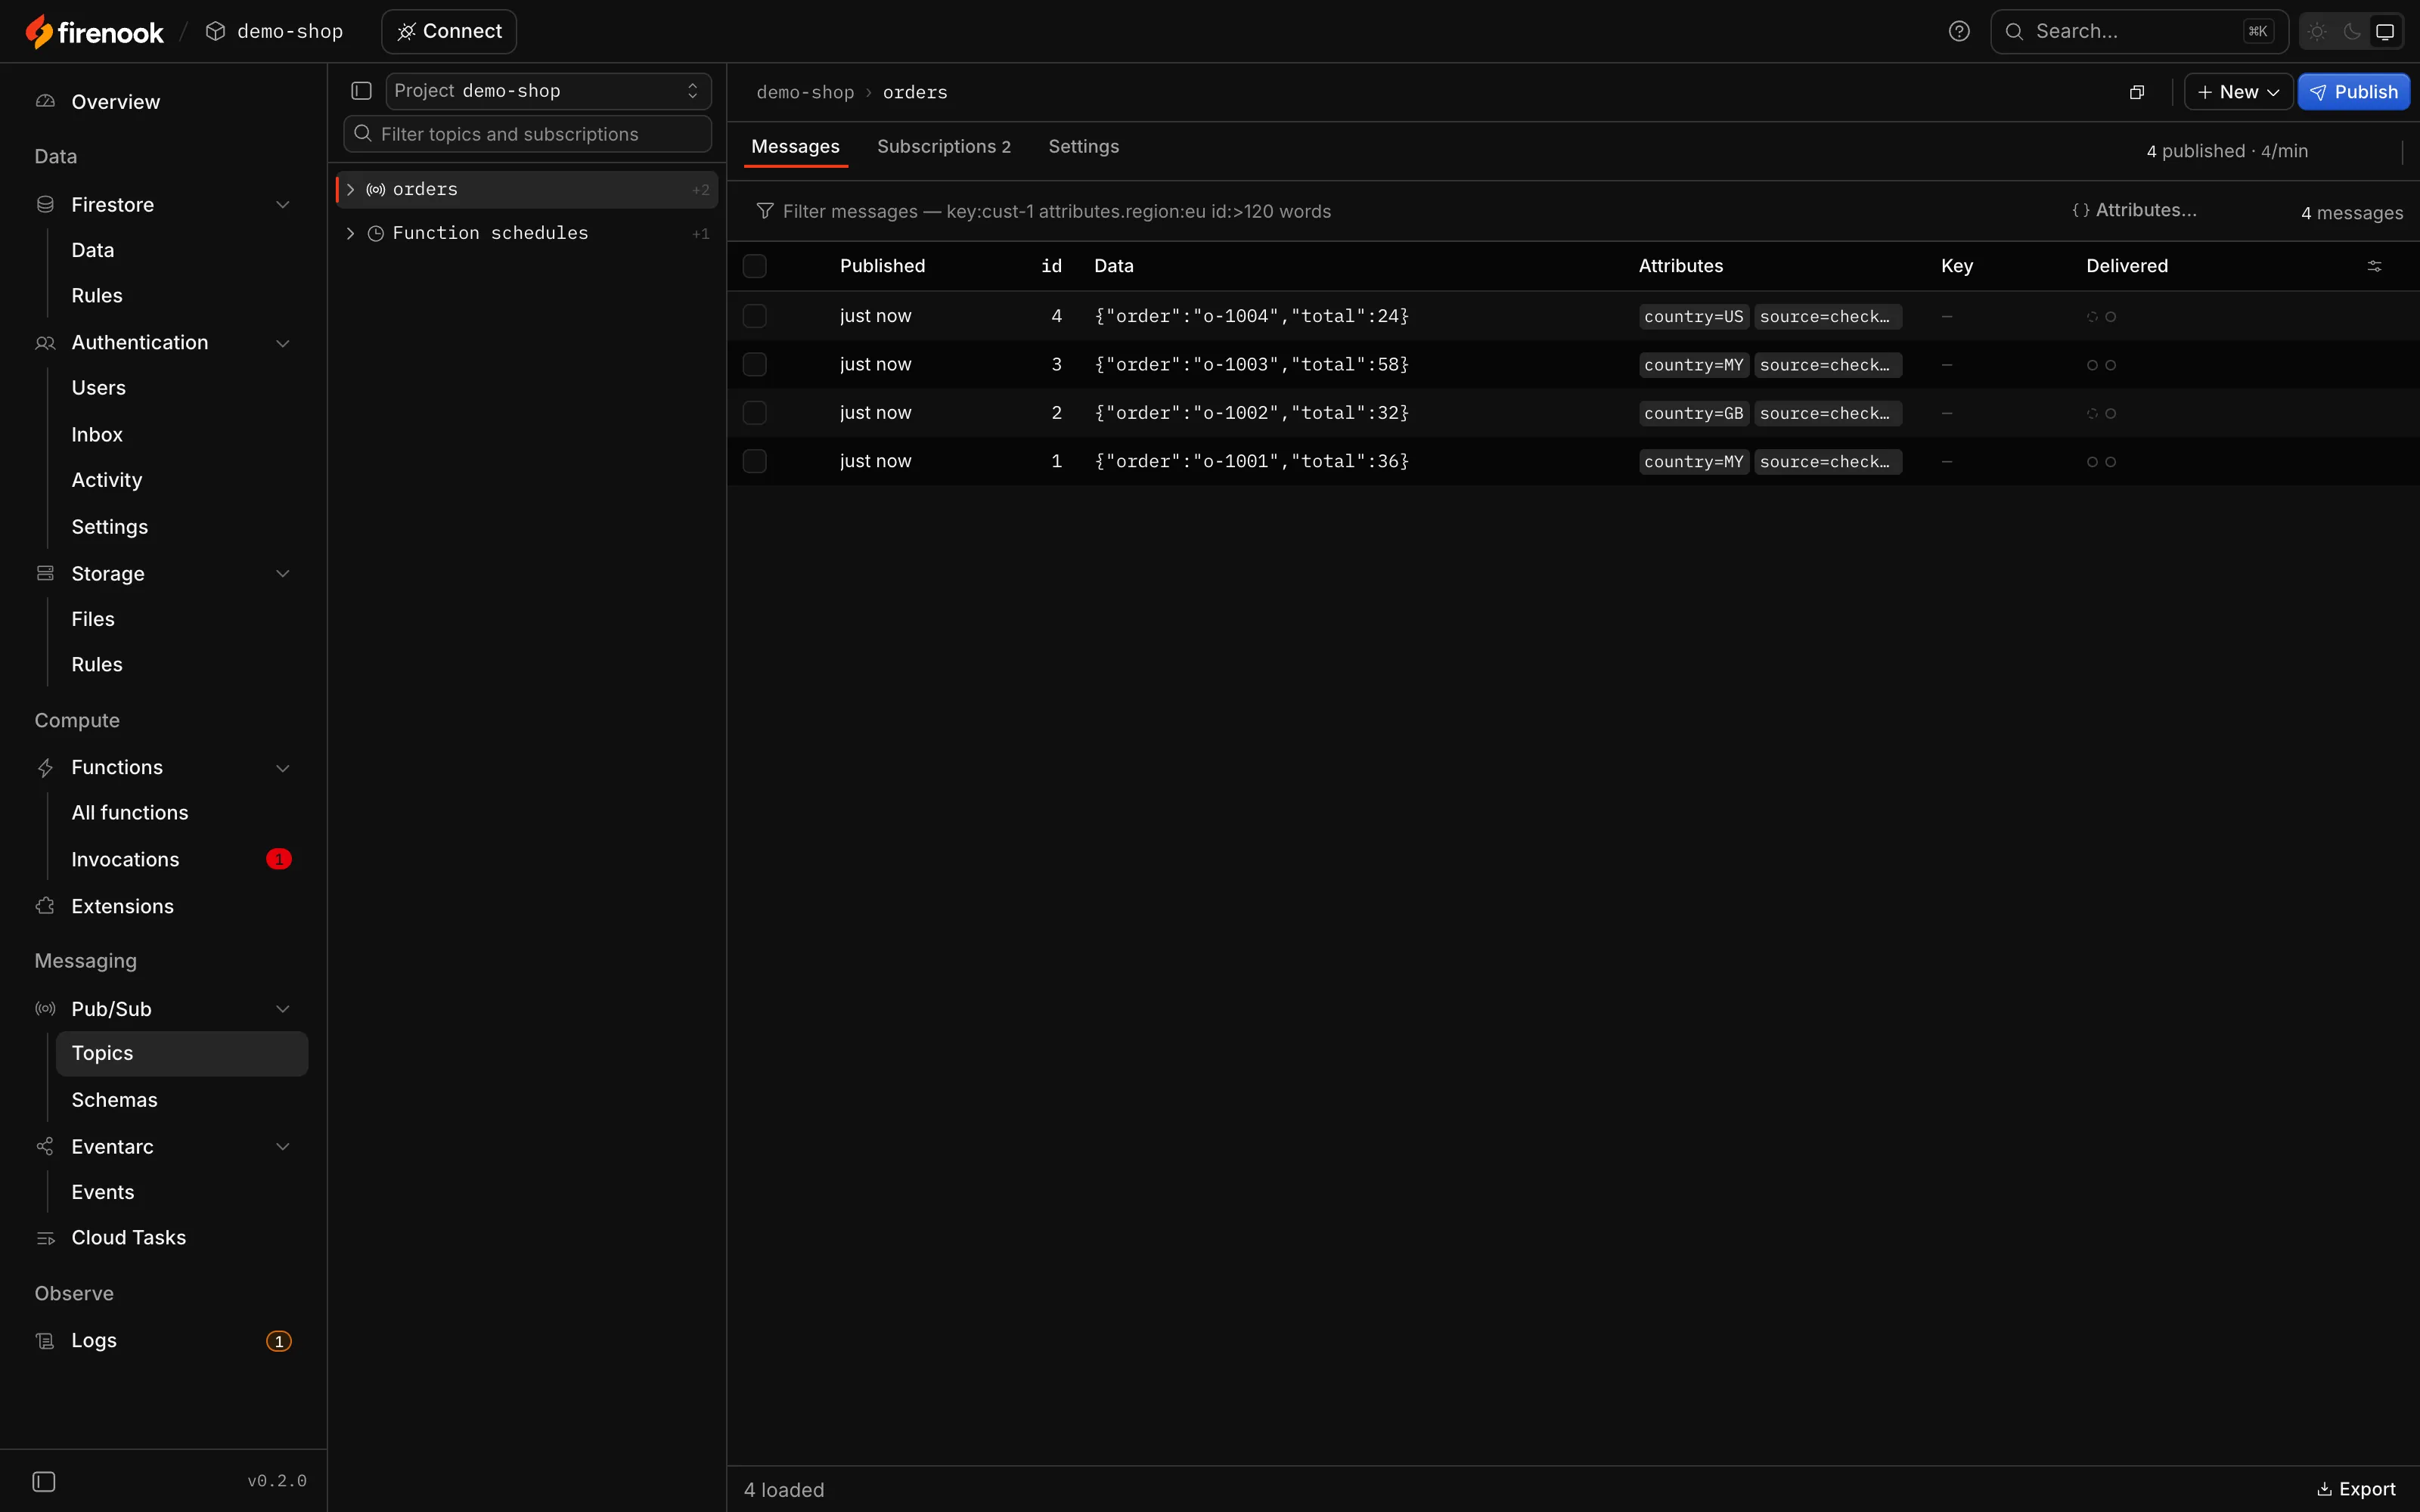
Task: Open the New dropdown menu
Action: (2238, 92)
